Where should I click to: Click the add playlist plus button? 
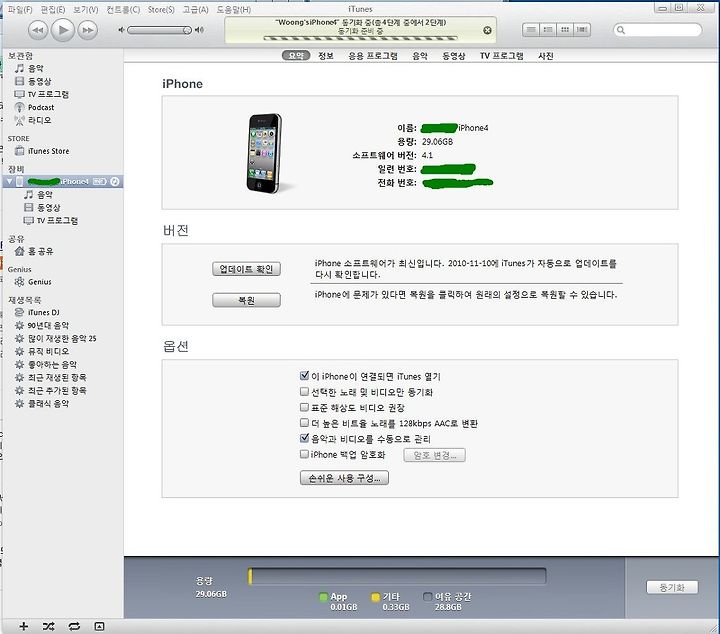[23, 626]
